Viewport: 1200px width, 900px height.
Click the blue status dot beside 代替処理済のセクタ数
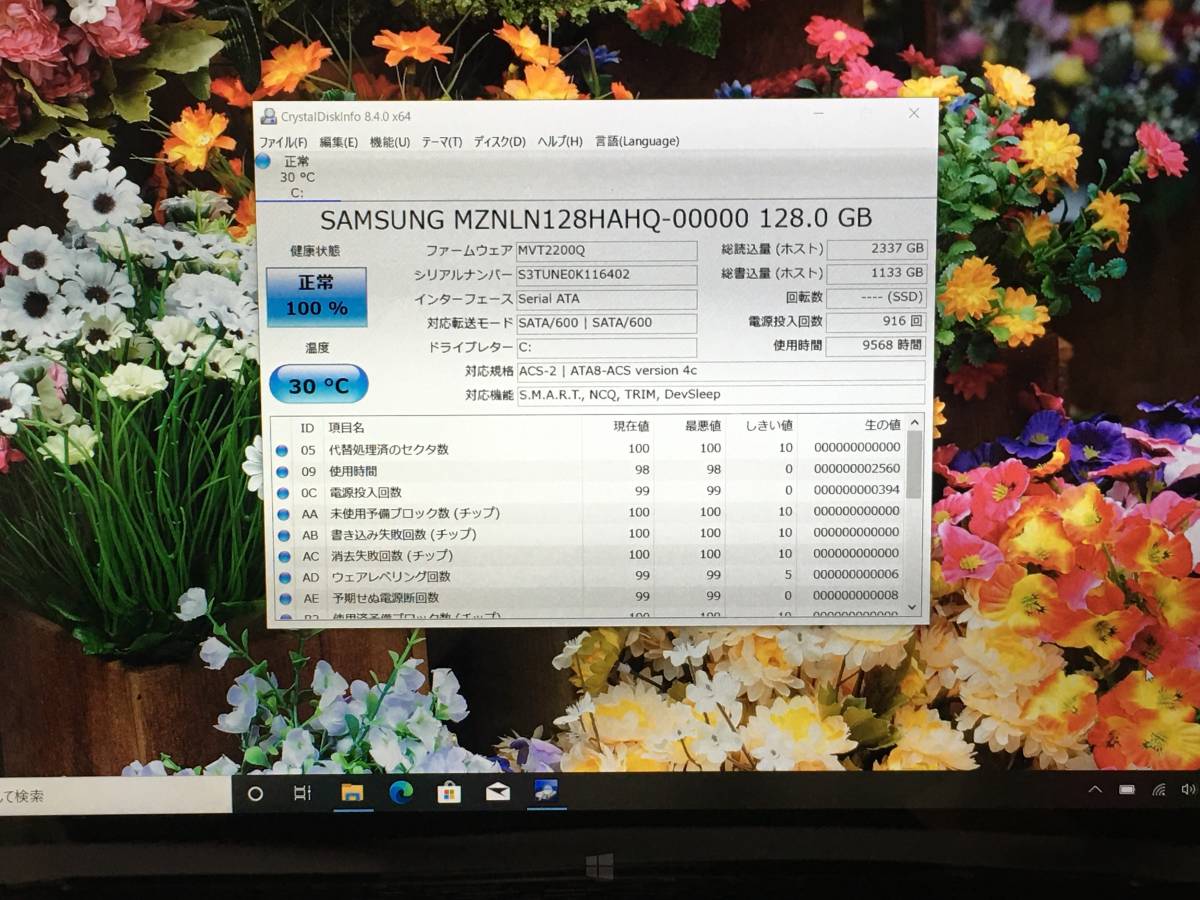tap(283, 448)
